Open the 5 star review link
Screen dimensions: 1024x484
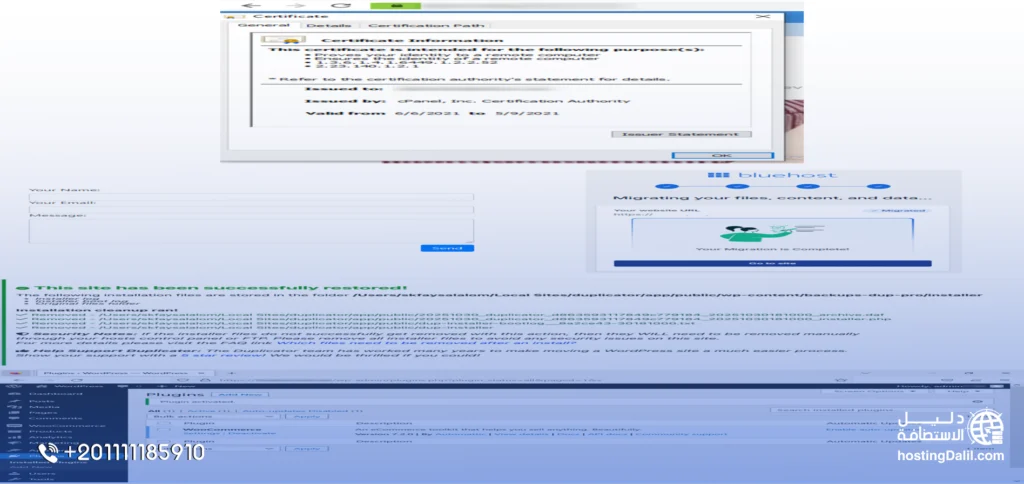223,354
